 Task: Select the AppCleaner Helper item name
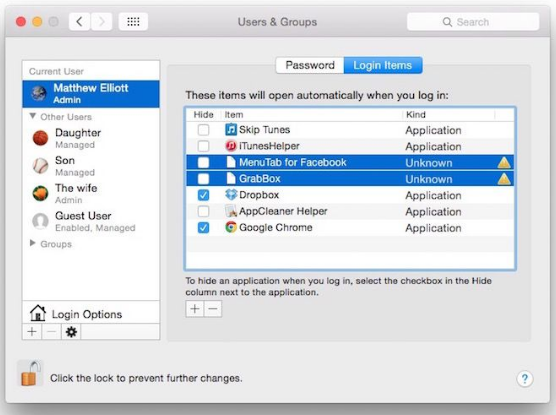pyautogui.click(x=283, y=211)
